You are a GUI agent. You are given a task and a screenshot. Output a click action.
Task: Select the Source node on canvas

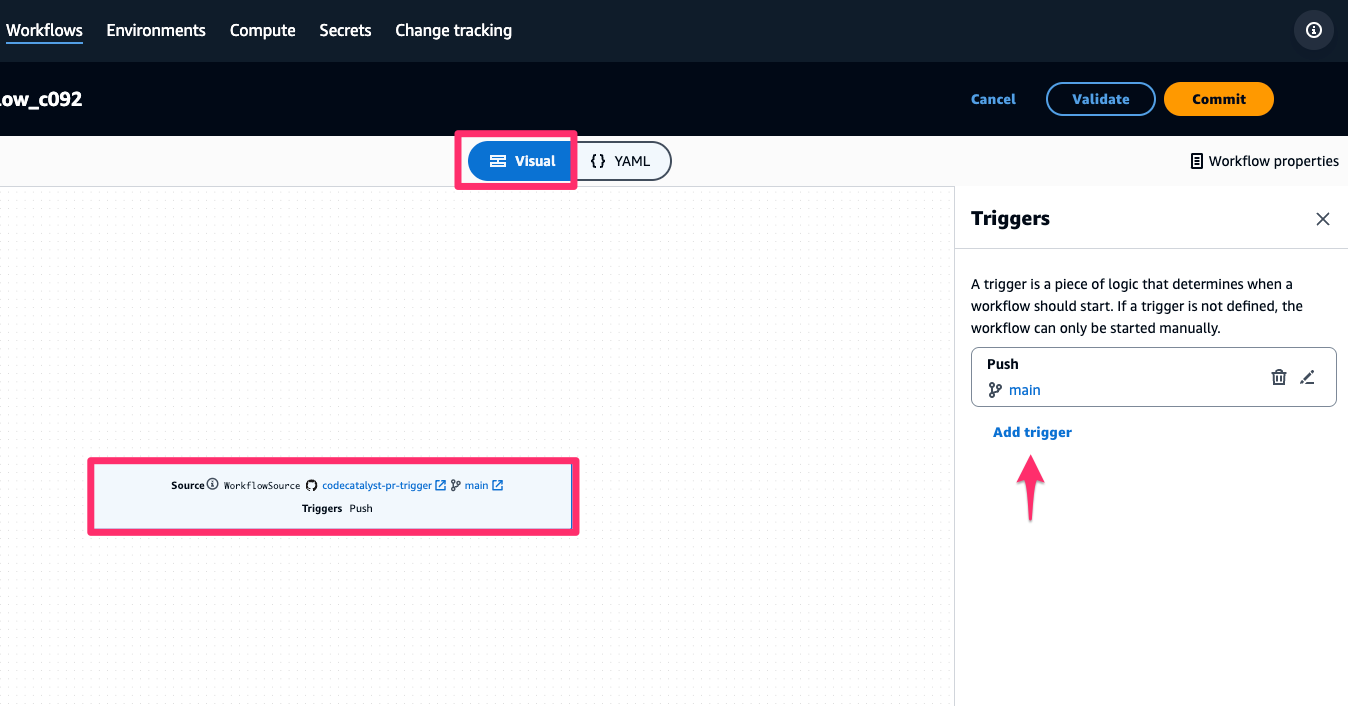333,496
